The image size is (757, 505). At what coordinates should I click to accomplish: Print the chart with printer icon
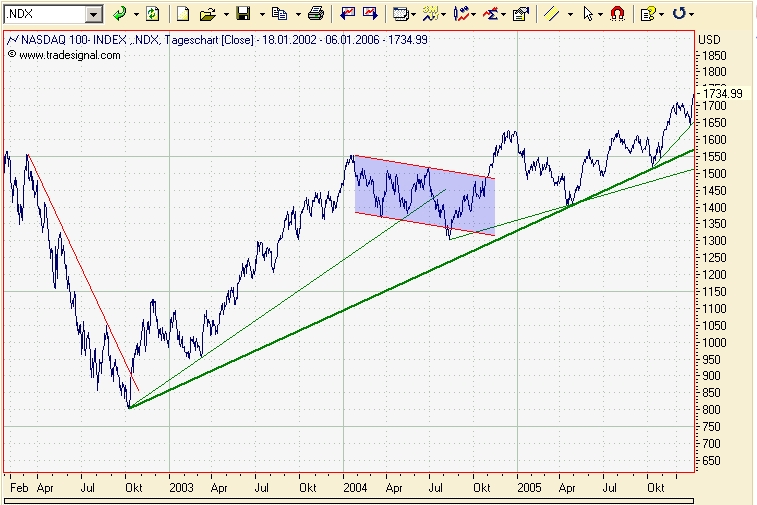coord(316,14)
